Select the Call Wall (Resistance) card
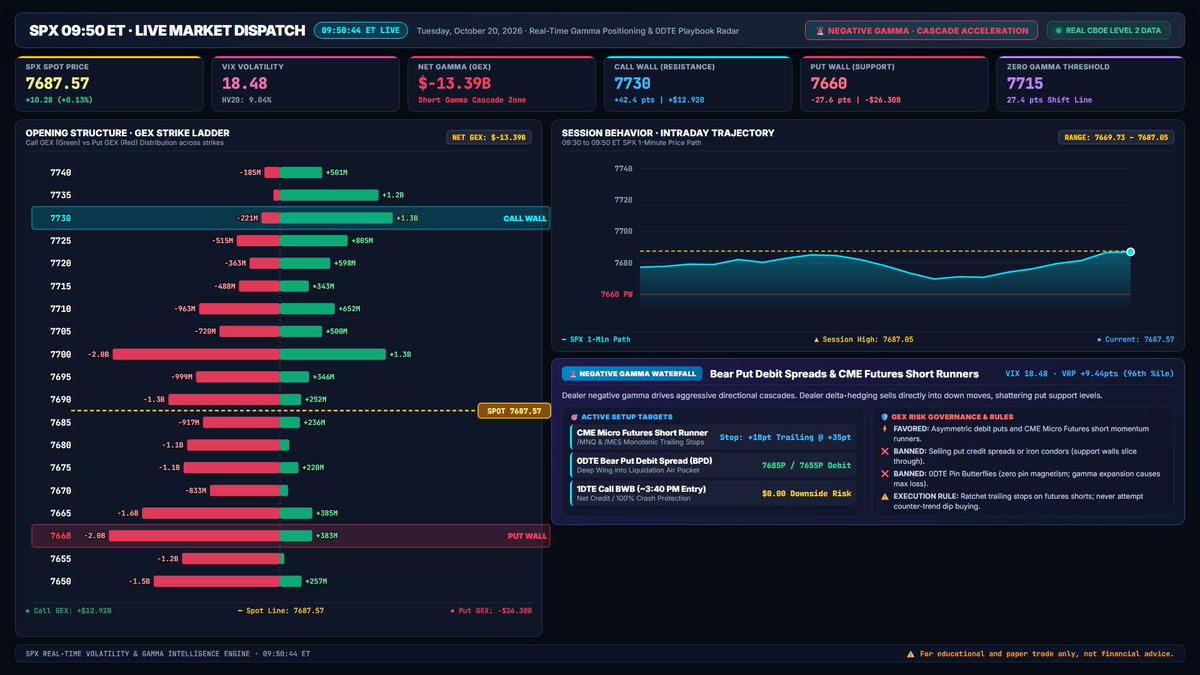1200x675 pixels. pos(697,83)
